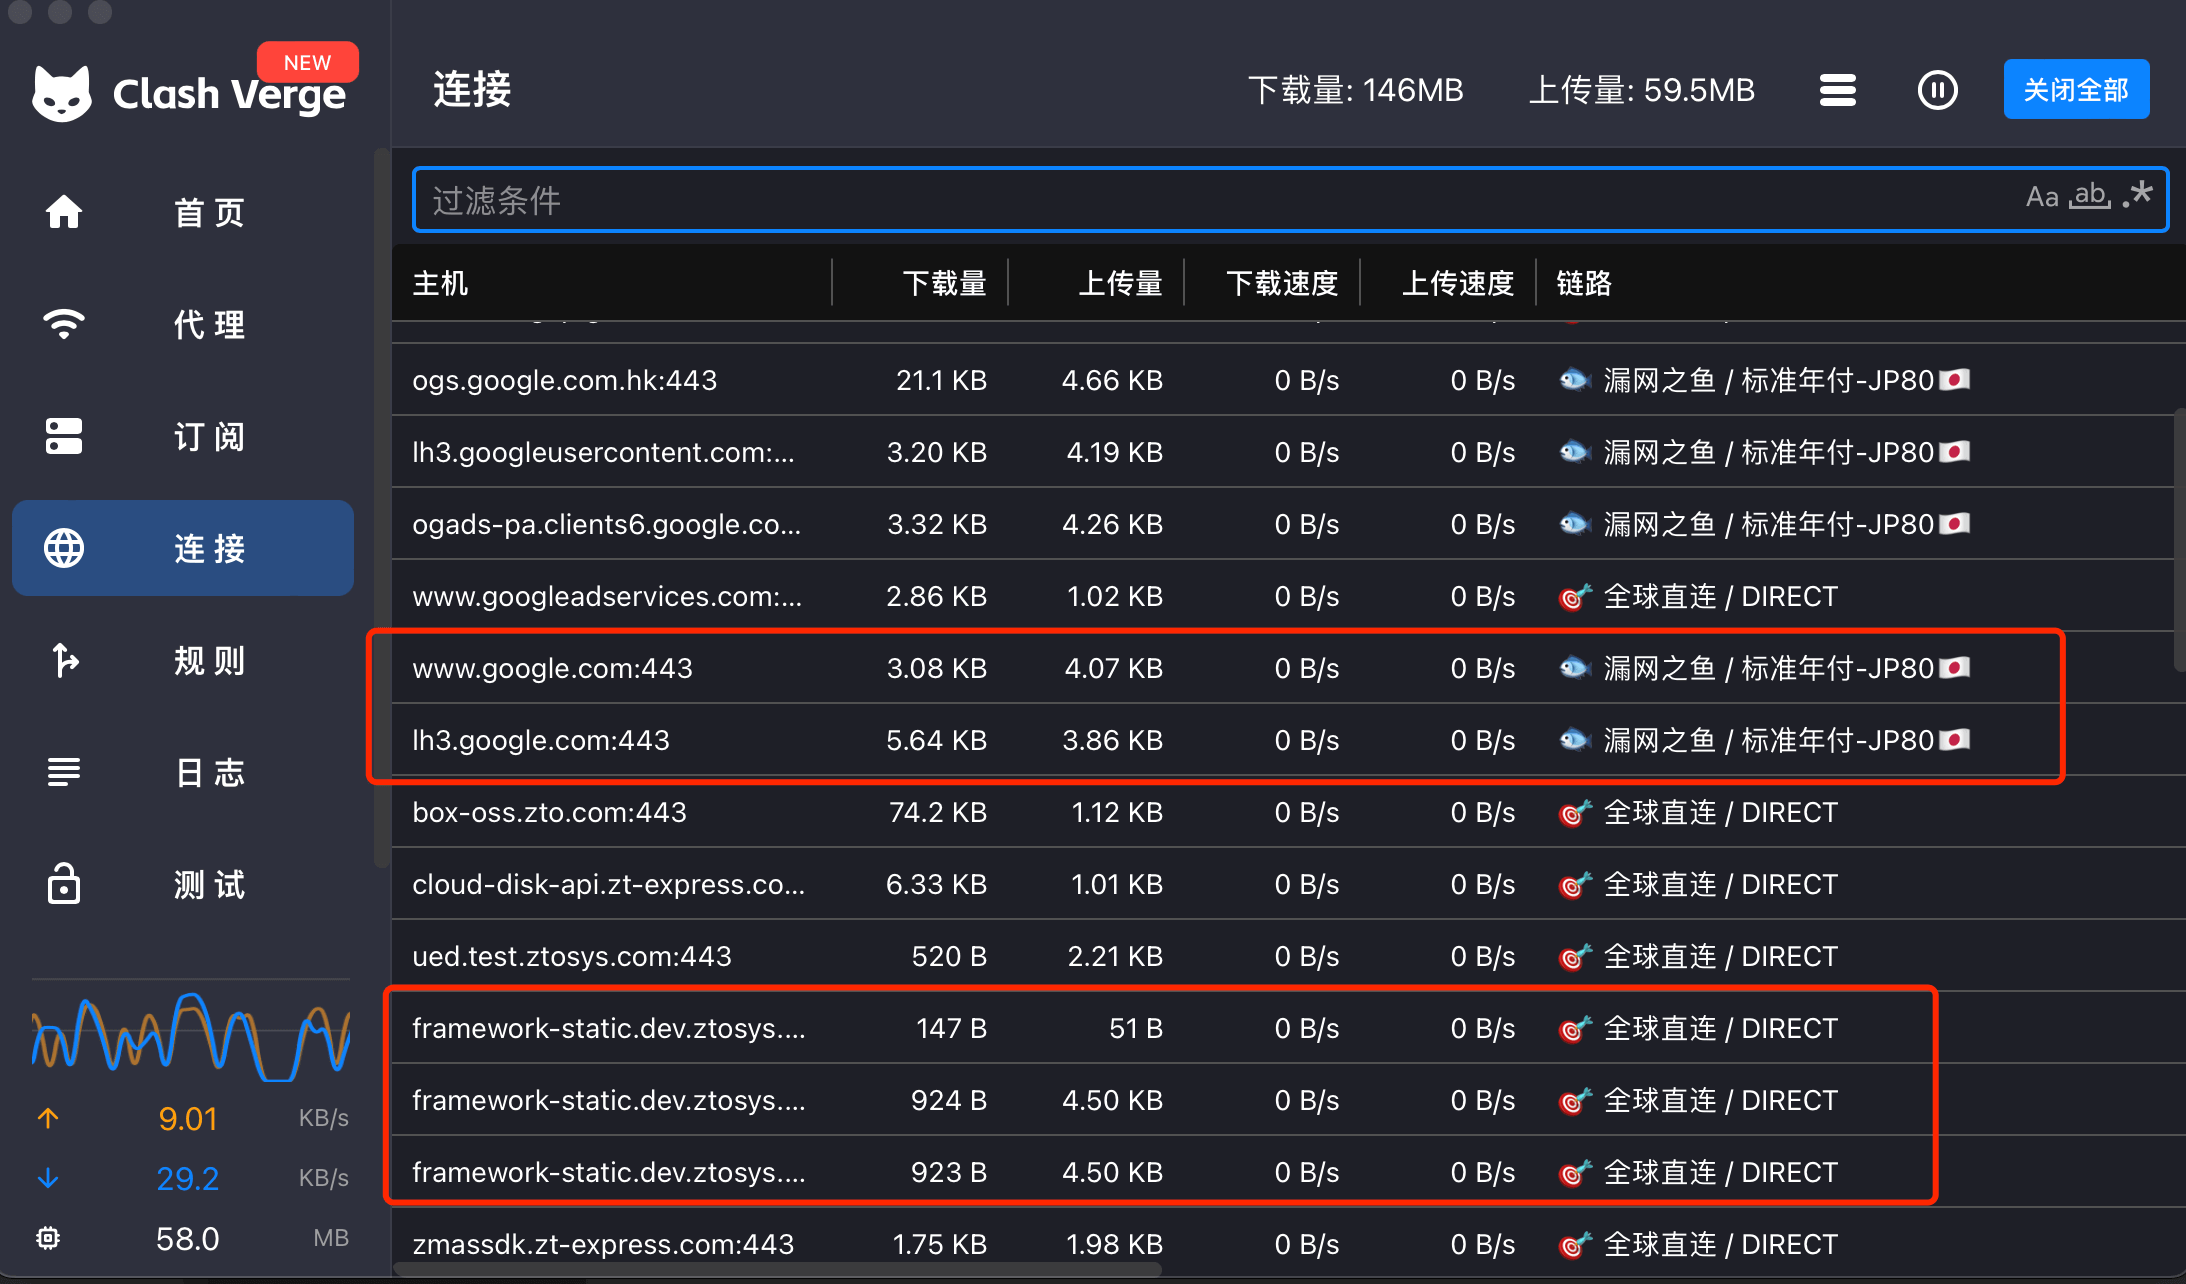Open the 订阅 subscription server icon
Image resolution: width=2186 pixels, height=1284 pixels.
click(x=64, y=436)
